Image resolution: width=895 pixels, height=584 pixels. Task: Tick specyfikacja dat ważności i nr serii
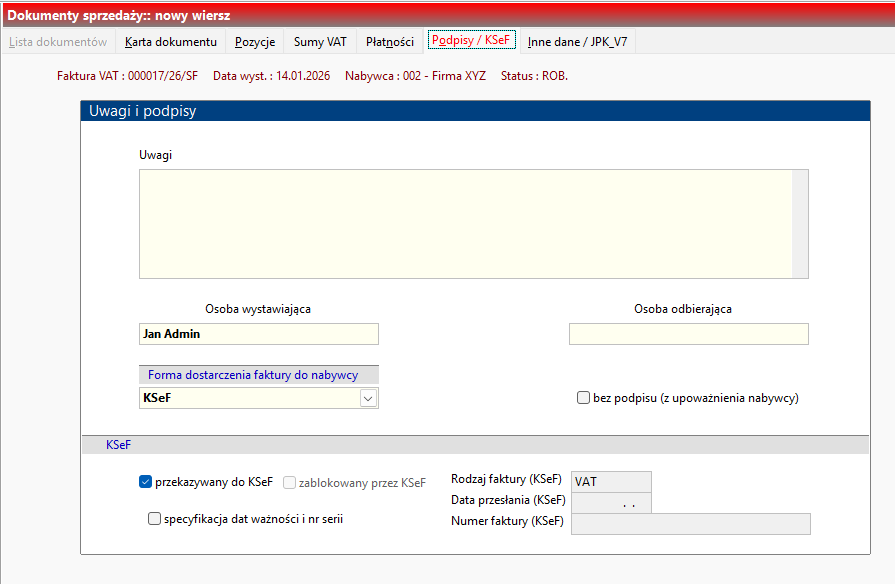coord(154,518)
